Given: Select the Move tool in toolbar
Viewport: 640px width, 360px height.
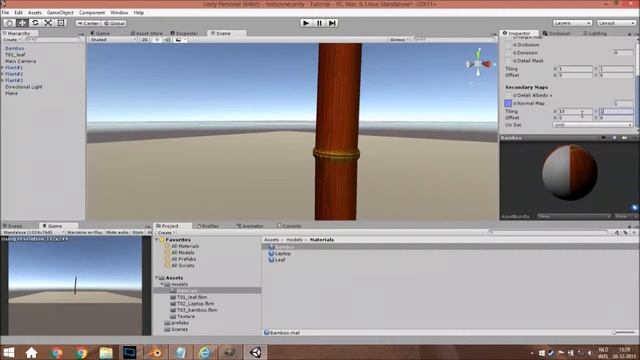Looking at the screenshot, I should [22, 23].
